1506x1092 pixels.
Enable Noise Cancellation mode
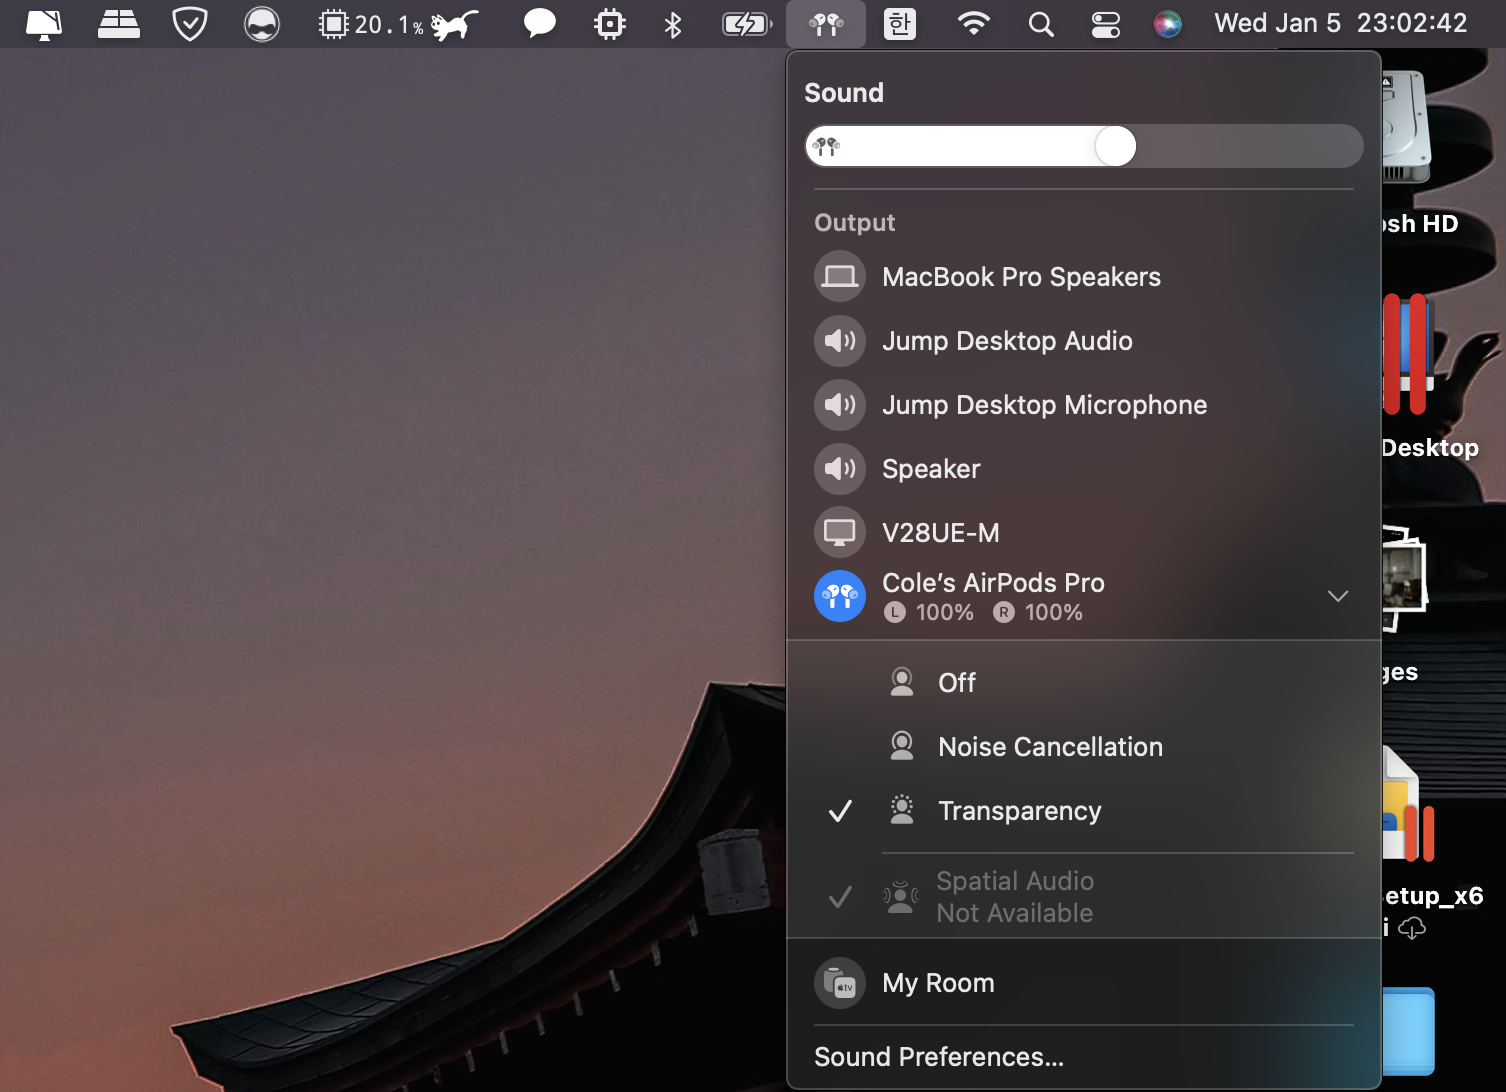[1050, 747]
